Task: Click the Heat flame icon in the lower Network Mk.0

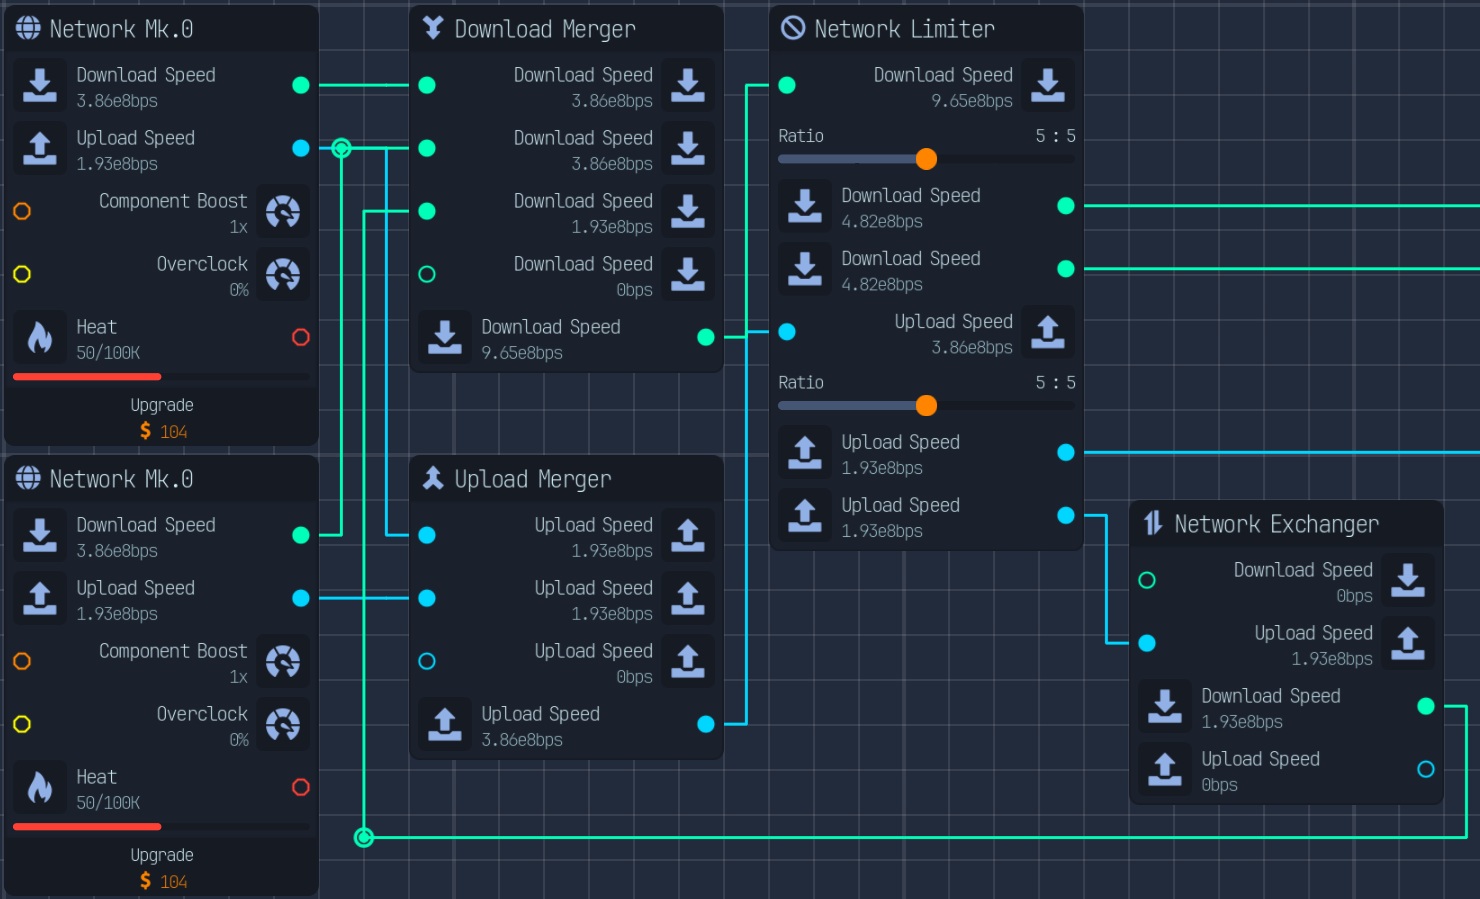Action: 40,787
